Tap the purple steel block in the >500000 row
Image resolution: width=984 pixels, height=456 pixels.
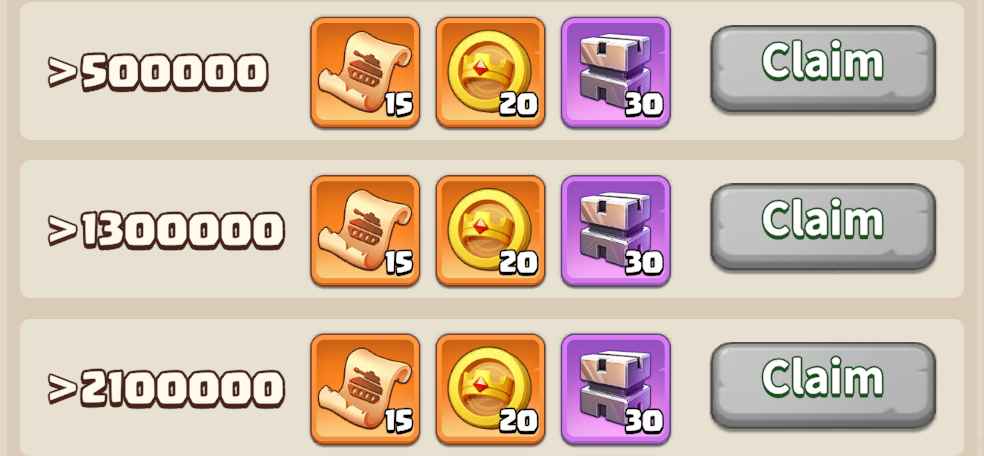pyautogui.click(x=616, y=73)
